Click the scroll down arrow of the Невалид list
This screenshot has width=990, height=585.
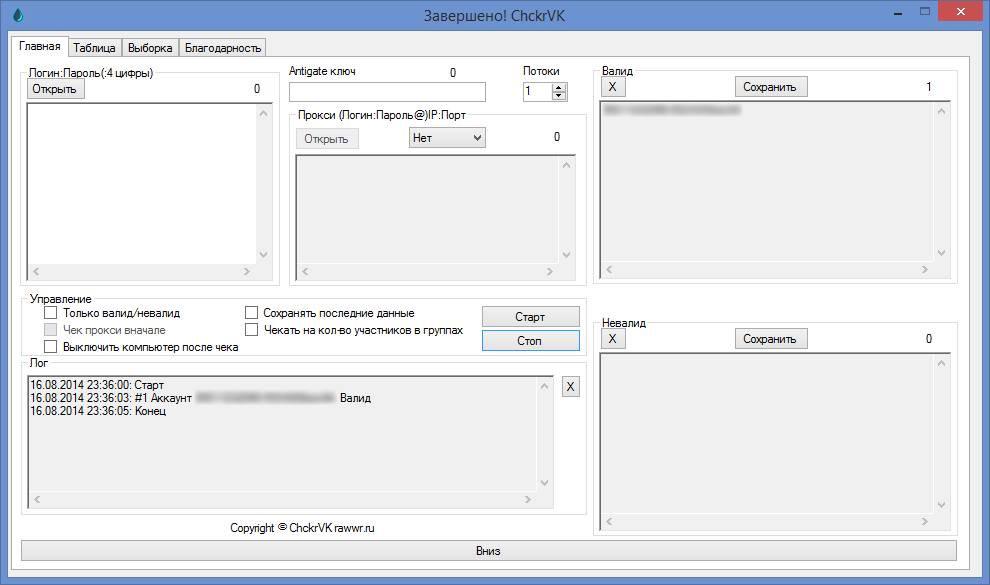coord(941,505)
